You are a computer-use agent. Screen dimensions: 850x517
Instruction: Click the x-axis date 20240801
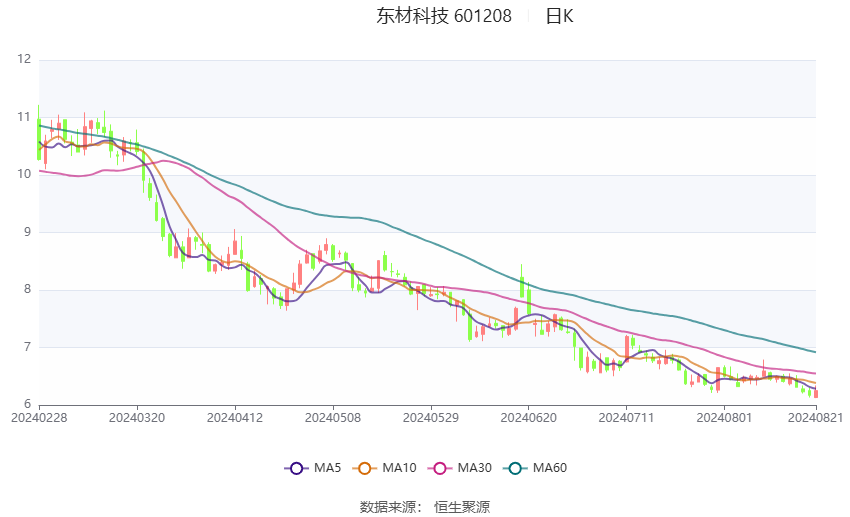724,418
